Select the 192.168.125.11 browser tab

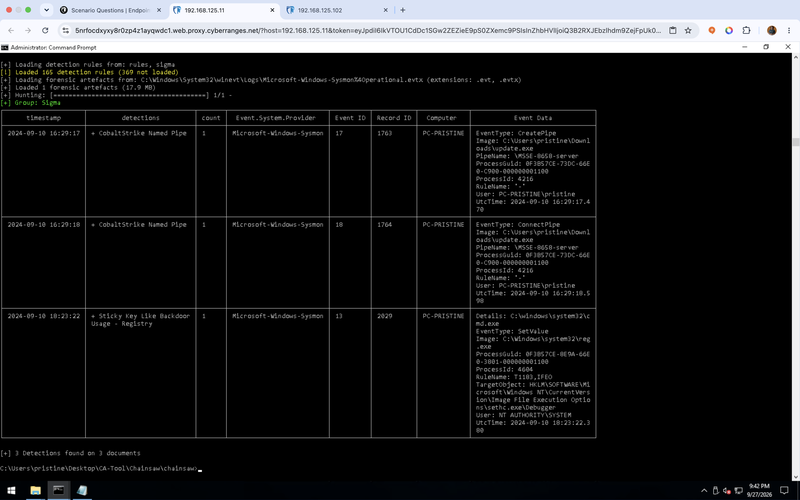coord(223,10)
